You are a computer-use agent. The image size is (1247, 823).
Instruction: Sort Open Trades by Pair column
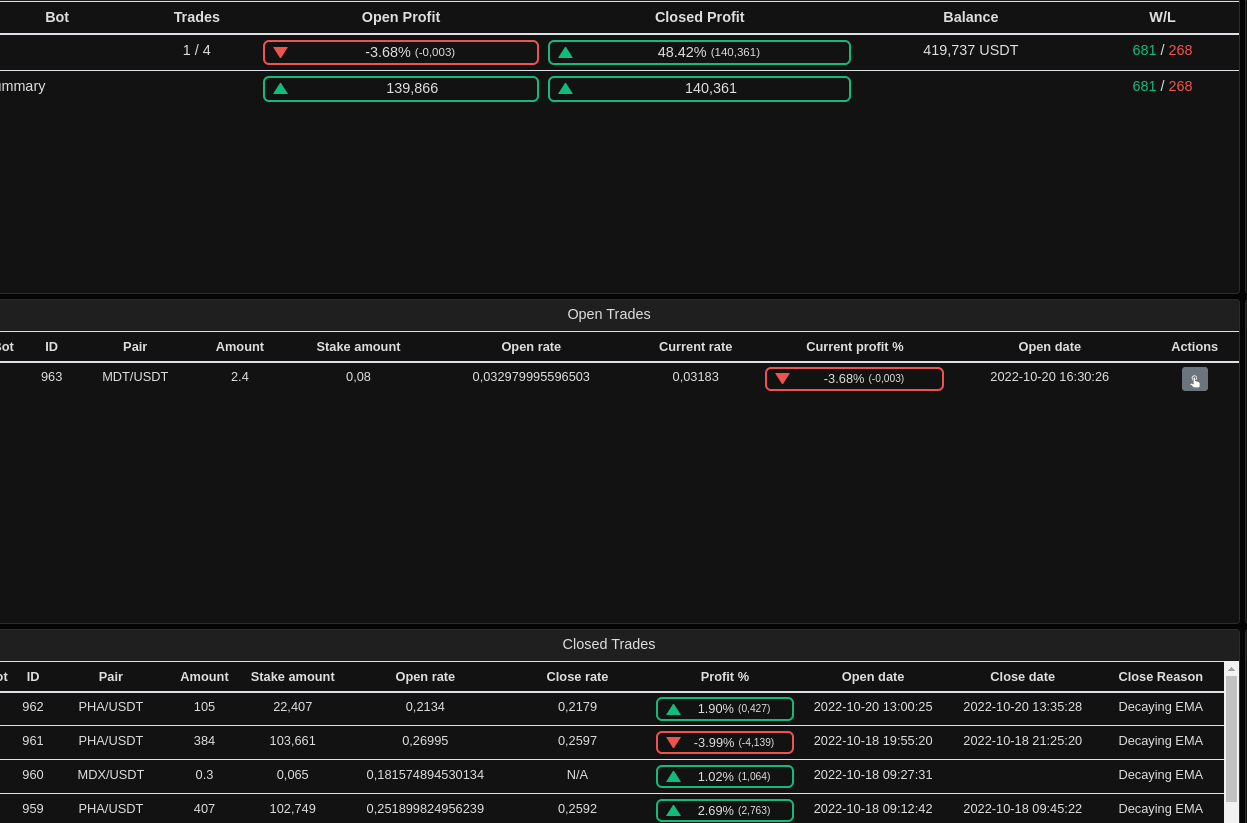[x=135, y=347]
